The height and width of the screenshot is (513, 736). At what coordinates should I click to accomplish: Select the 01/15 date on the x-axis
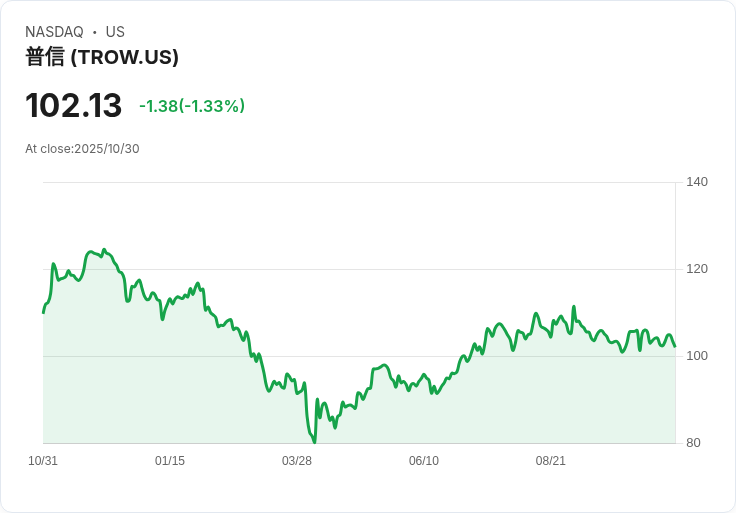[x=170, y=461]
